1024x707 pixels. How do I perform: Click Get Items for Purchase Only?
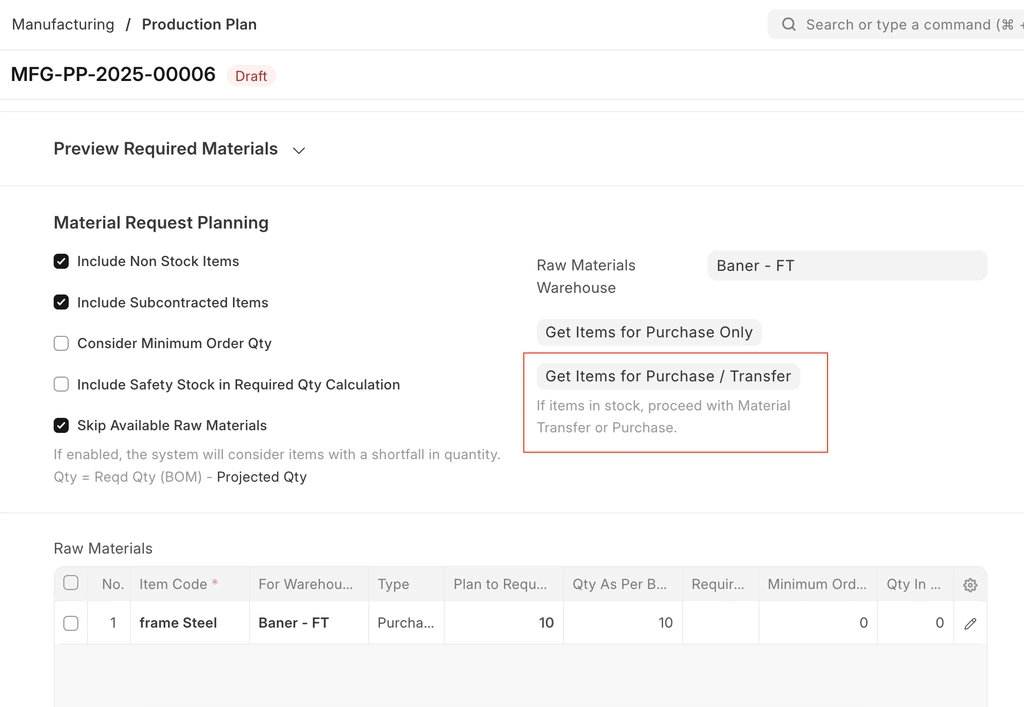[x=648, y=332]
